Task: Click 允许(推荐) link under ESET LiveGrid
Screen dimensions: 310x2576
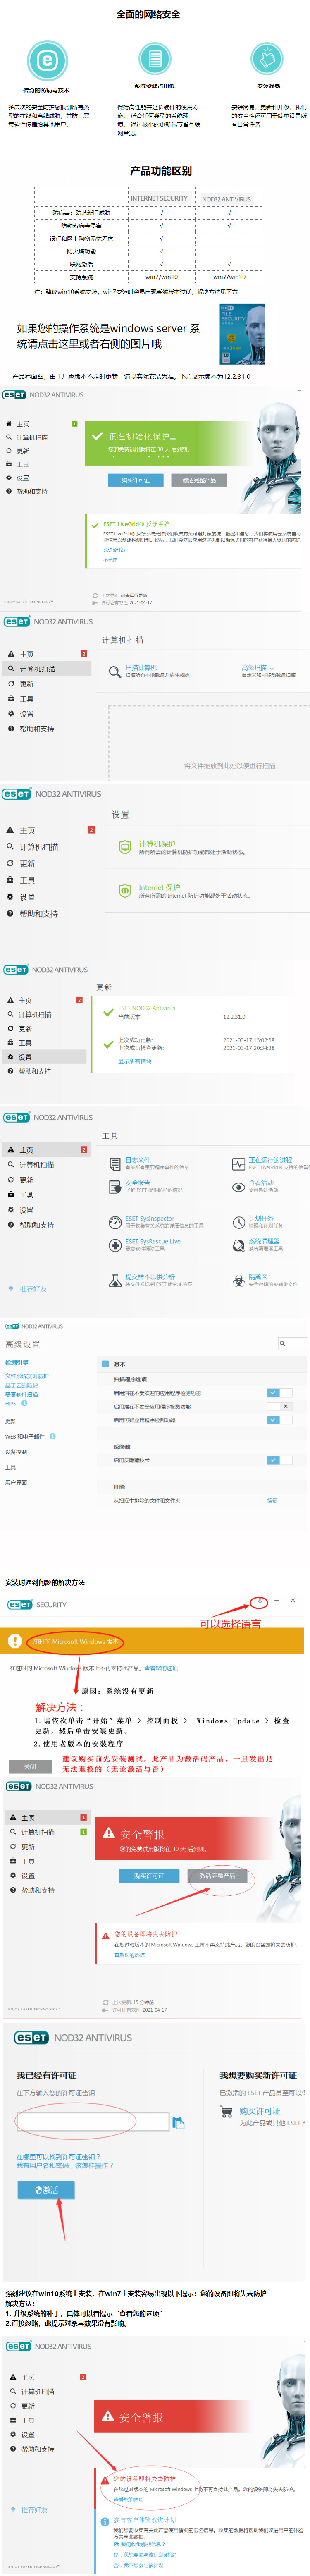Action: [x=114, y=549]
